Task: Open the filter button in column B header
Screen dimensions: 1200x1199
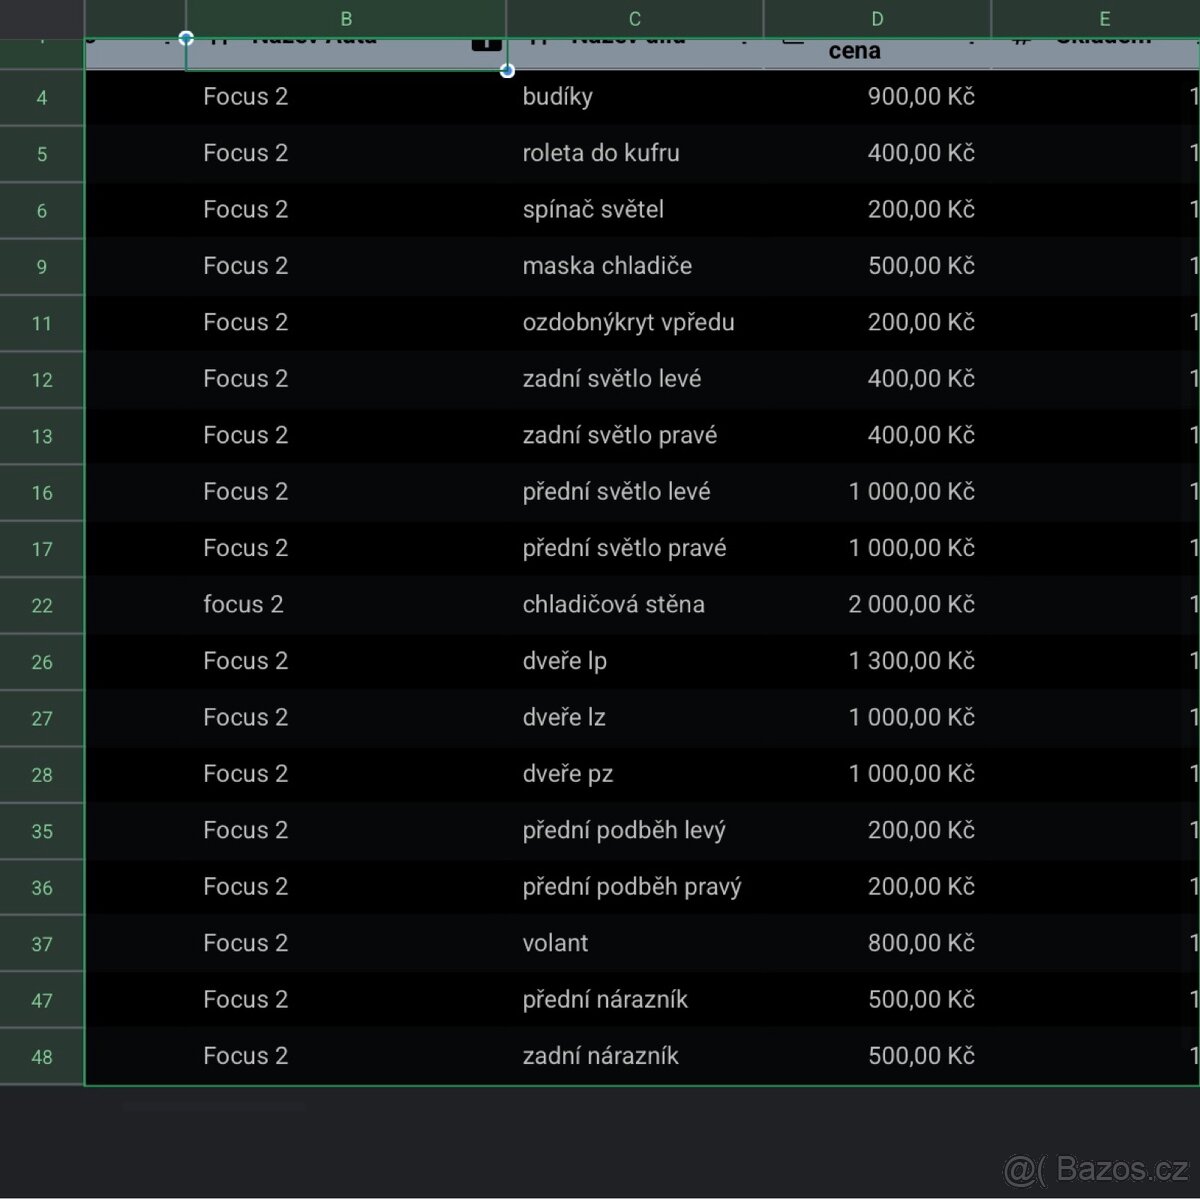Action: pyautogui.click(x=486, y=43)
